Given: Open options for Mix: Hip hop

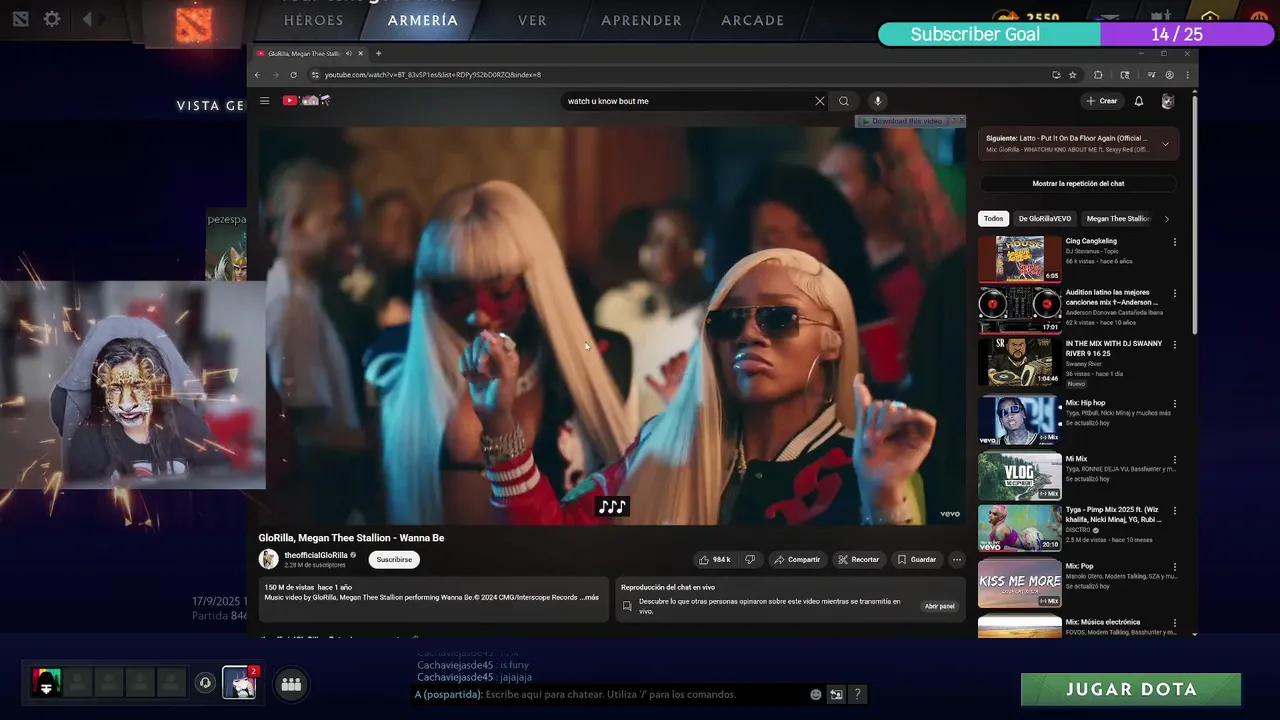Looking at the screenshot, I should click(1175, 404).
